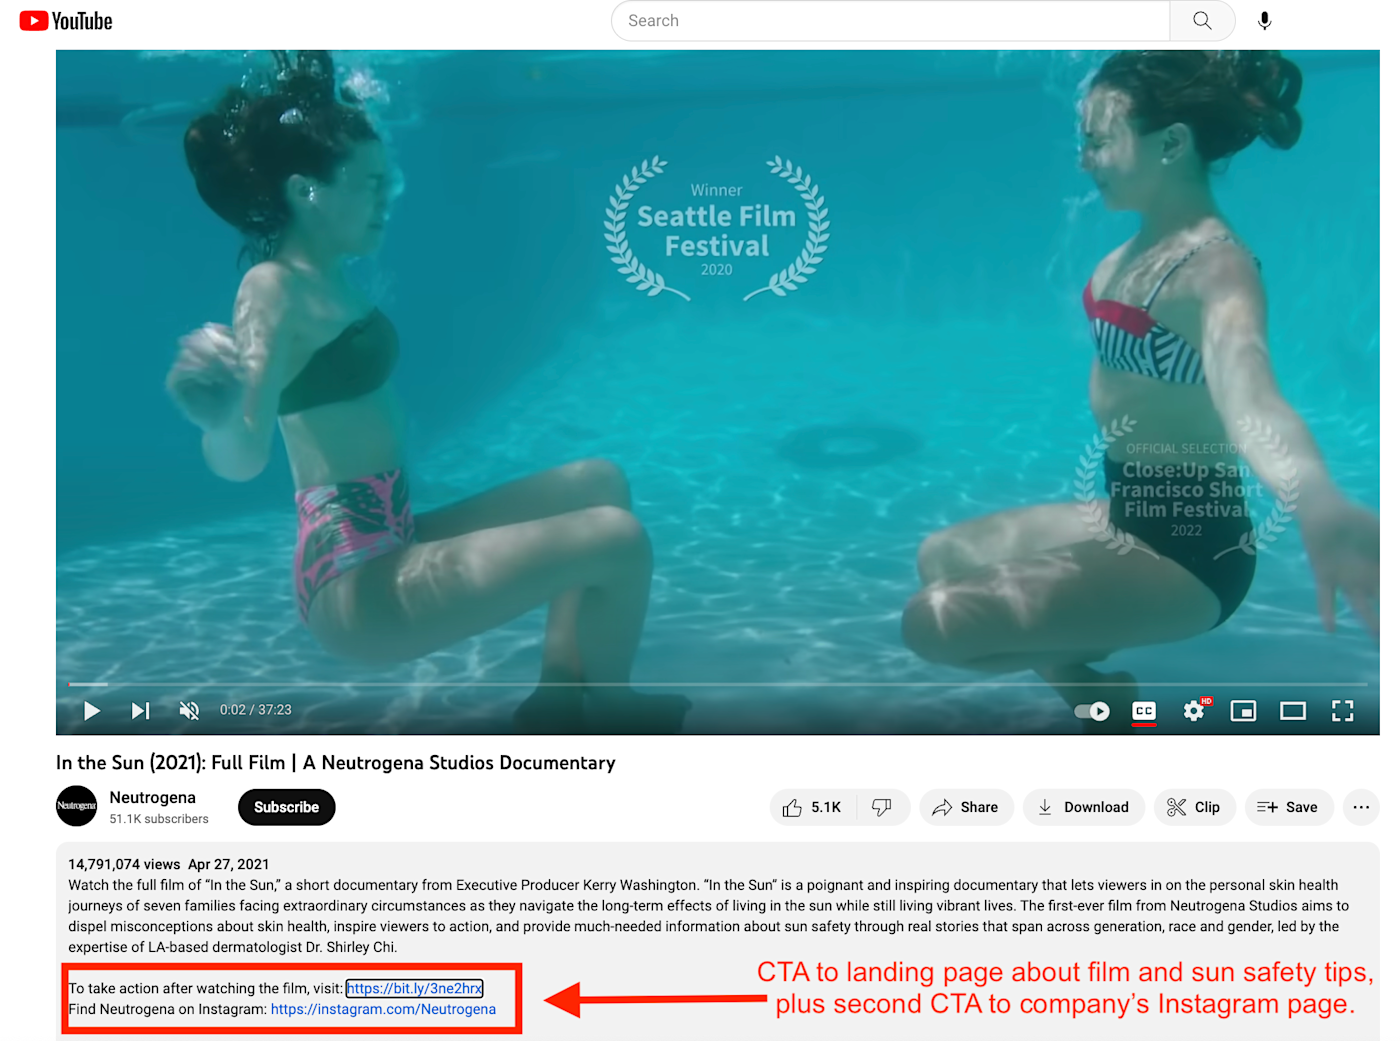
Task: Dislike the video
Action: pos(882,807)
